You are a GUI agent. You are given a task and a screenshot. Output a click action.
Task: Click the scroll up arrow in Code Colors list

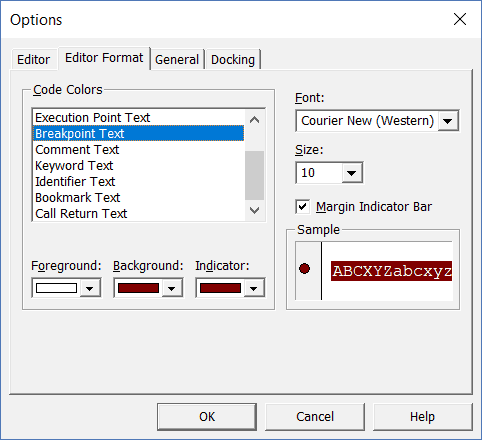(254, 120)
